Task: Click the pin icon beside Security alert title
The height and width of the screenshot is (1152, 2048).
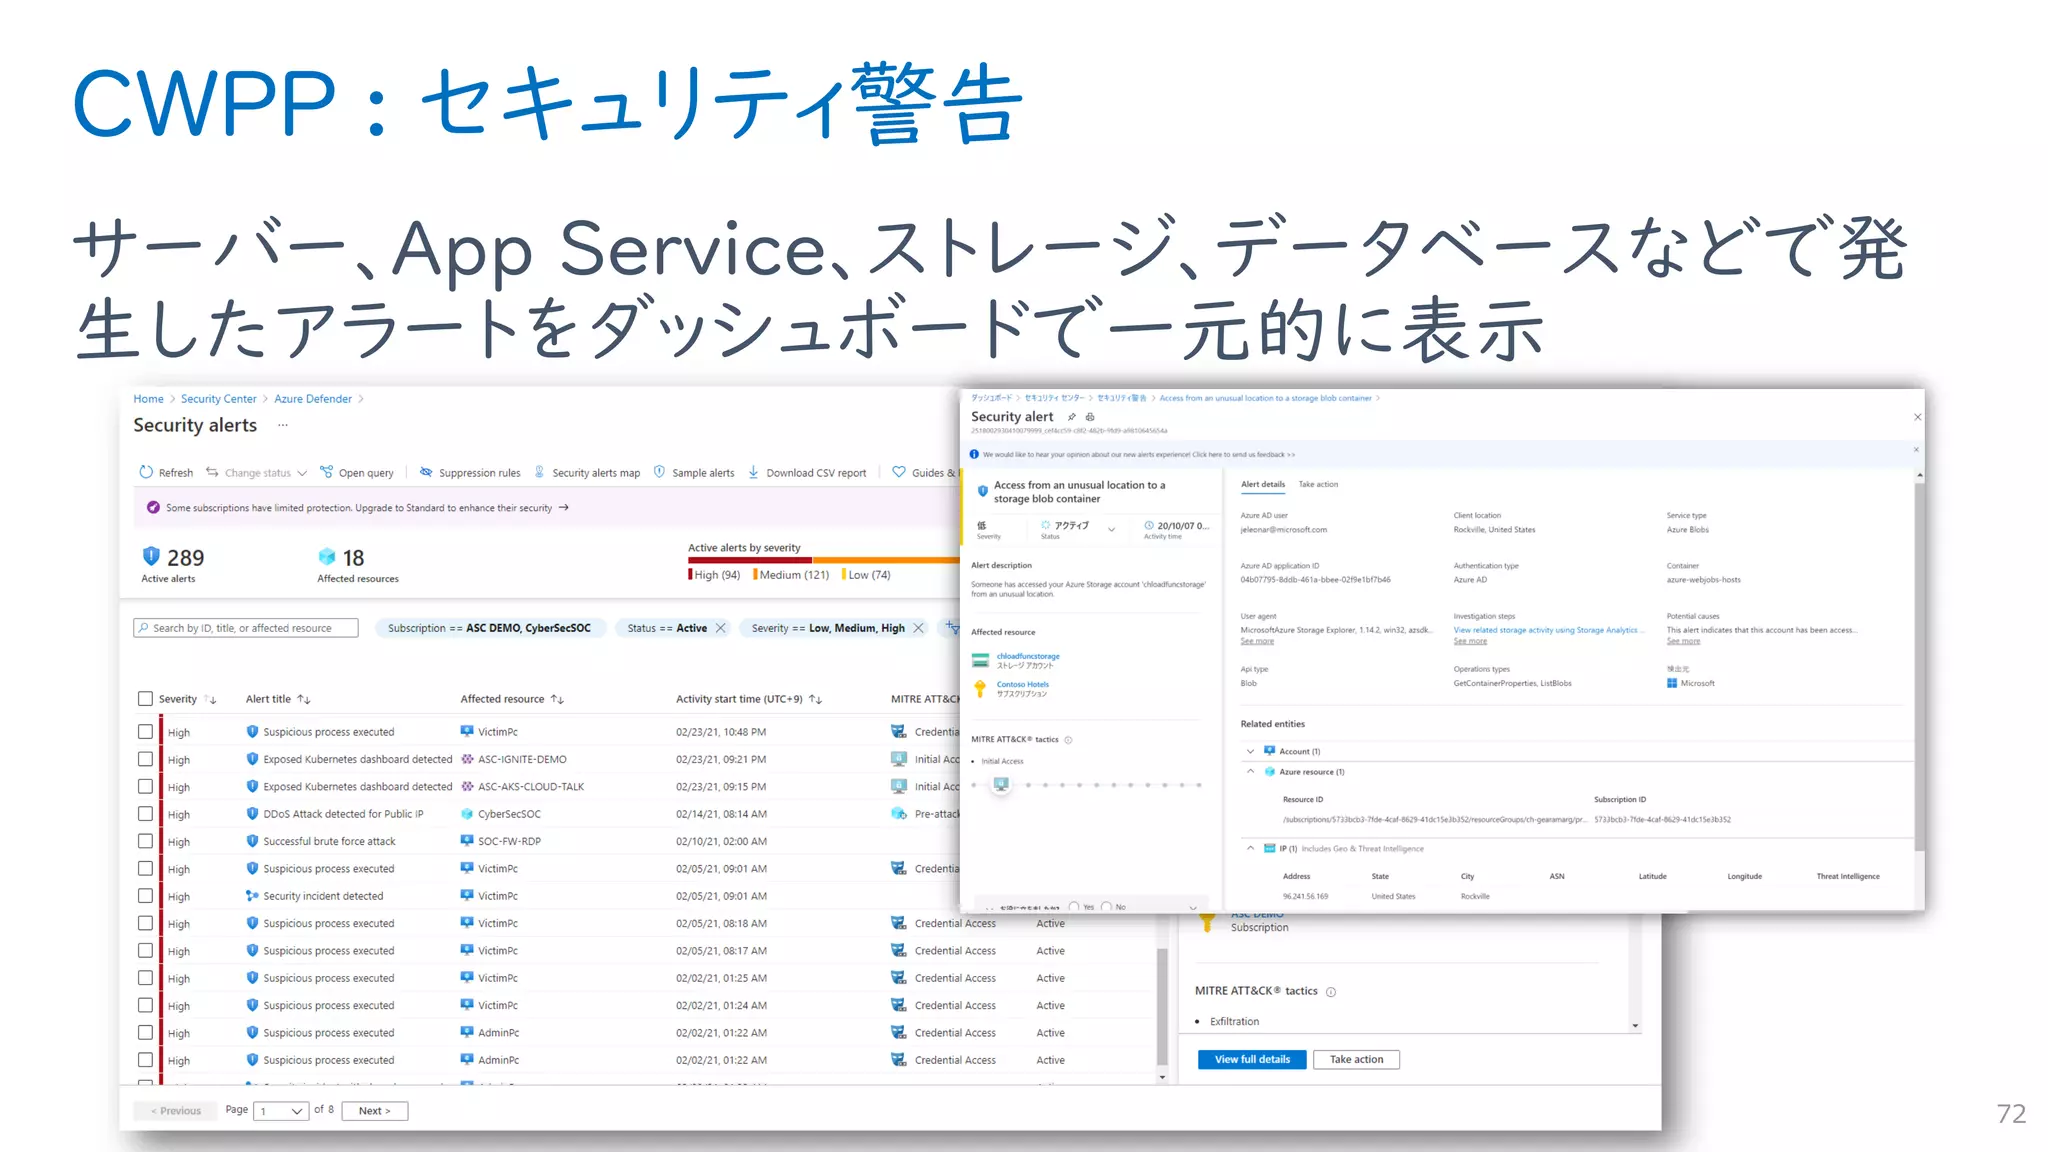Action: (x=1071, y=417)
